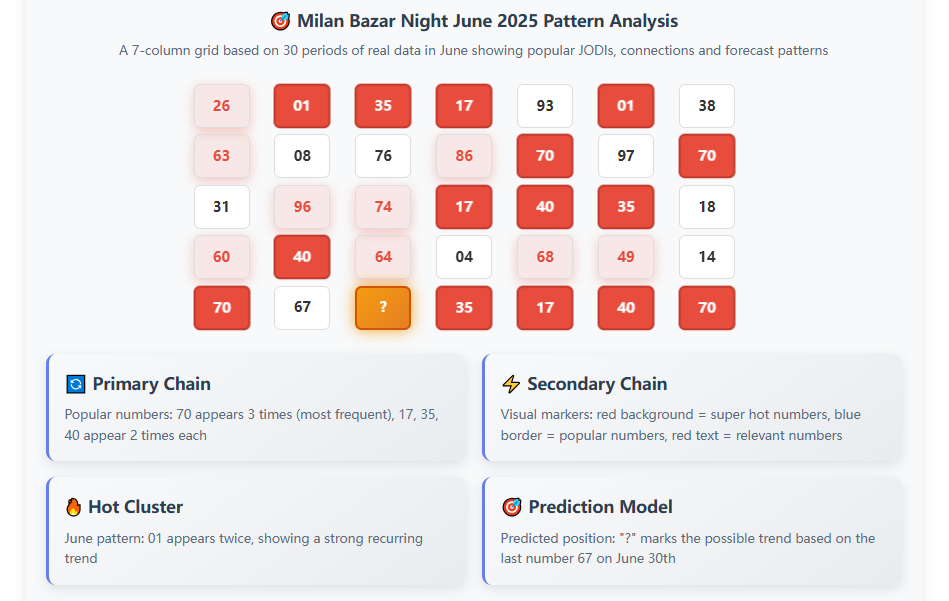The image size is (949, 601).
Task: Select the pink cell showing 86
Action: click(x=464, y=156)
